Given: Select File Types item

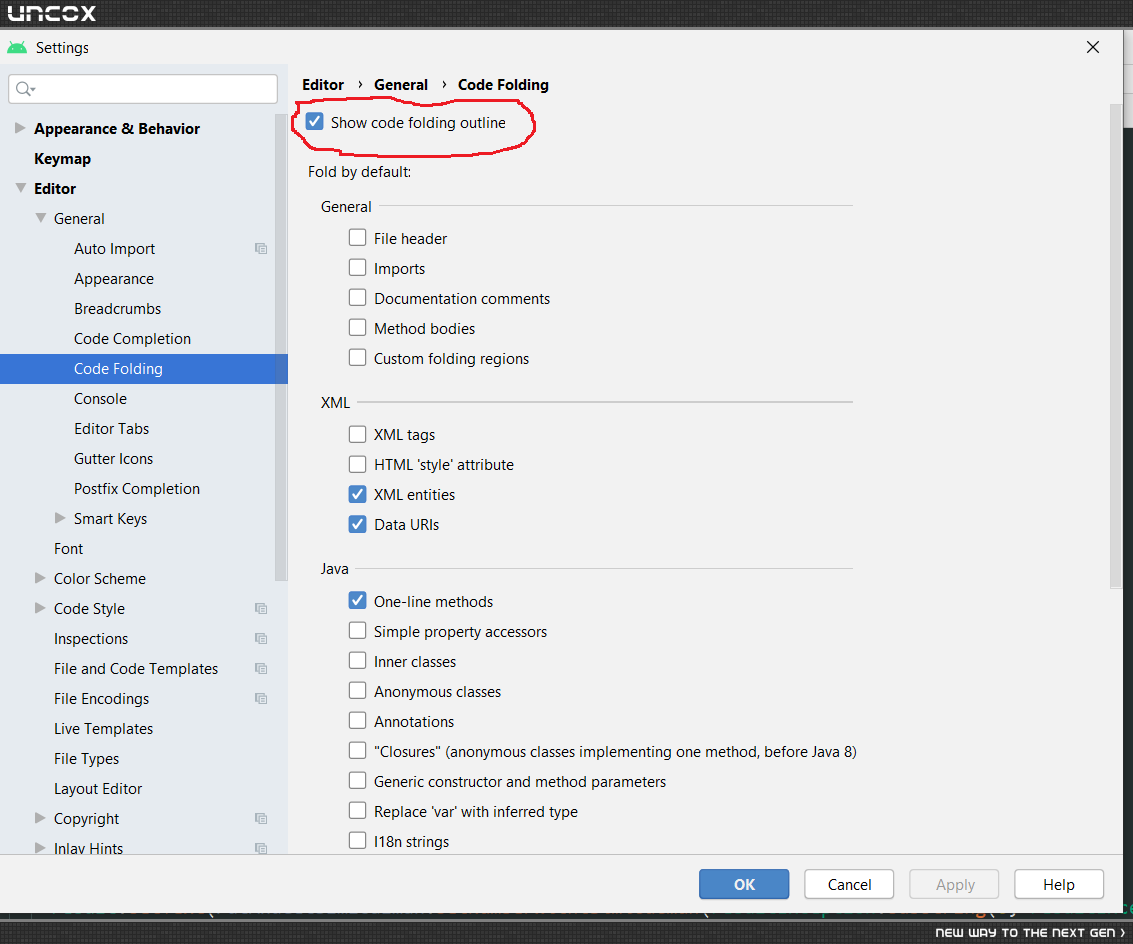Looking at the screenshot, I should click(86, 759).
